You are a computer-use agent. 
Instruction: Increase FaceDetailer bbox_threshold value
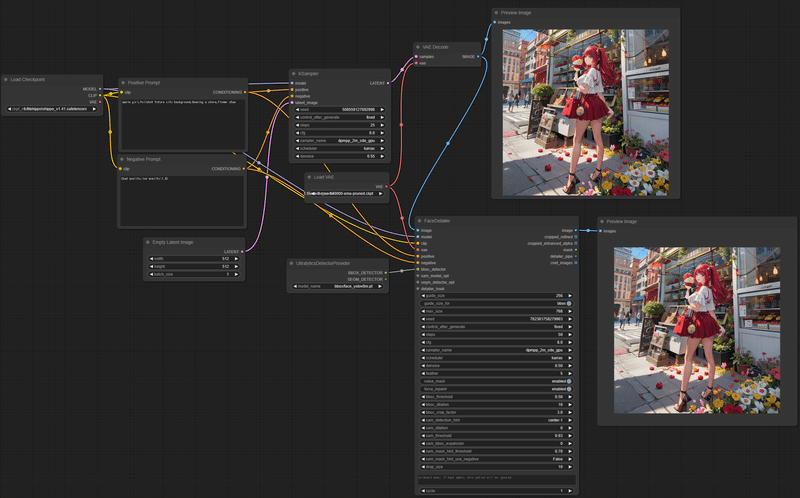coord(569,396)
